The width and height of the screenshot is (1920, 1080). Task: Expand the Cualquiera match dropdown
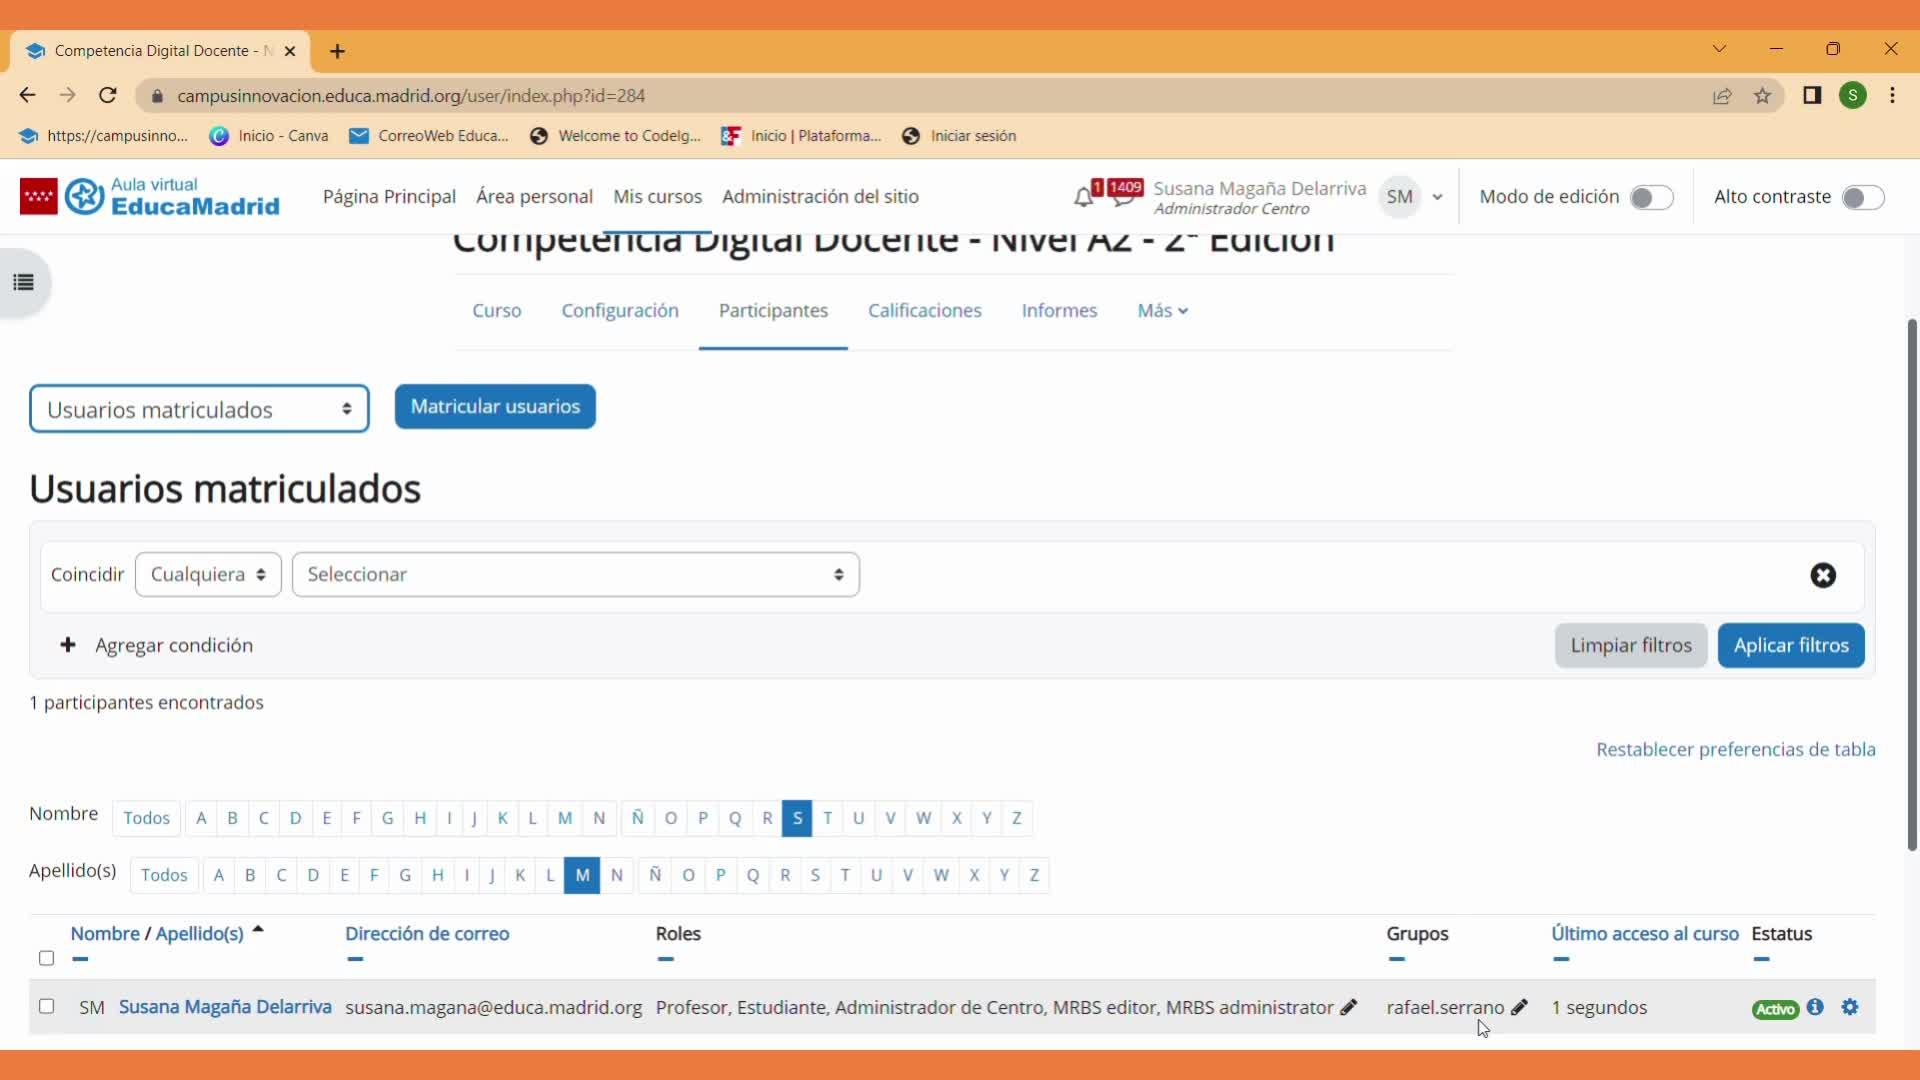(x=208, y=575)
